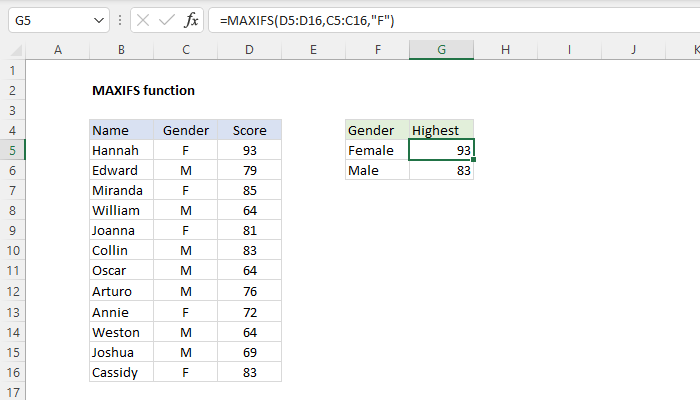Click the 'Cassidy' name cell
This screenshot has height=400, width=700.
(x=121, y=372)
